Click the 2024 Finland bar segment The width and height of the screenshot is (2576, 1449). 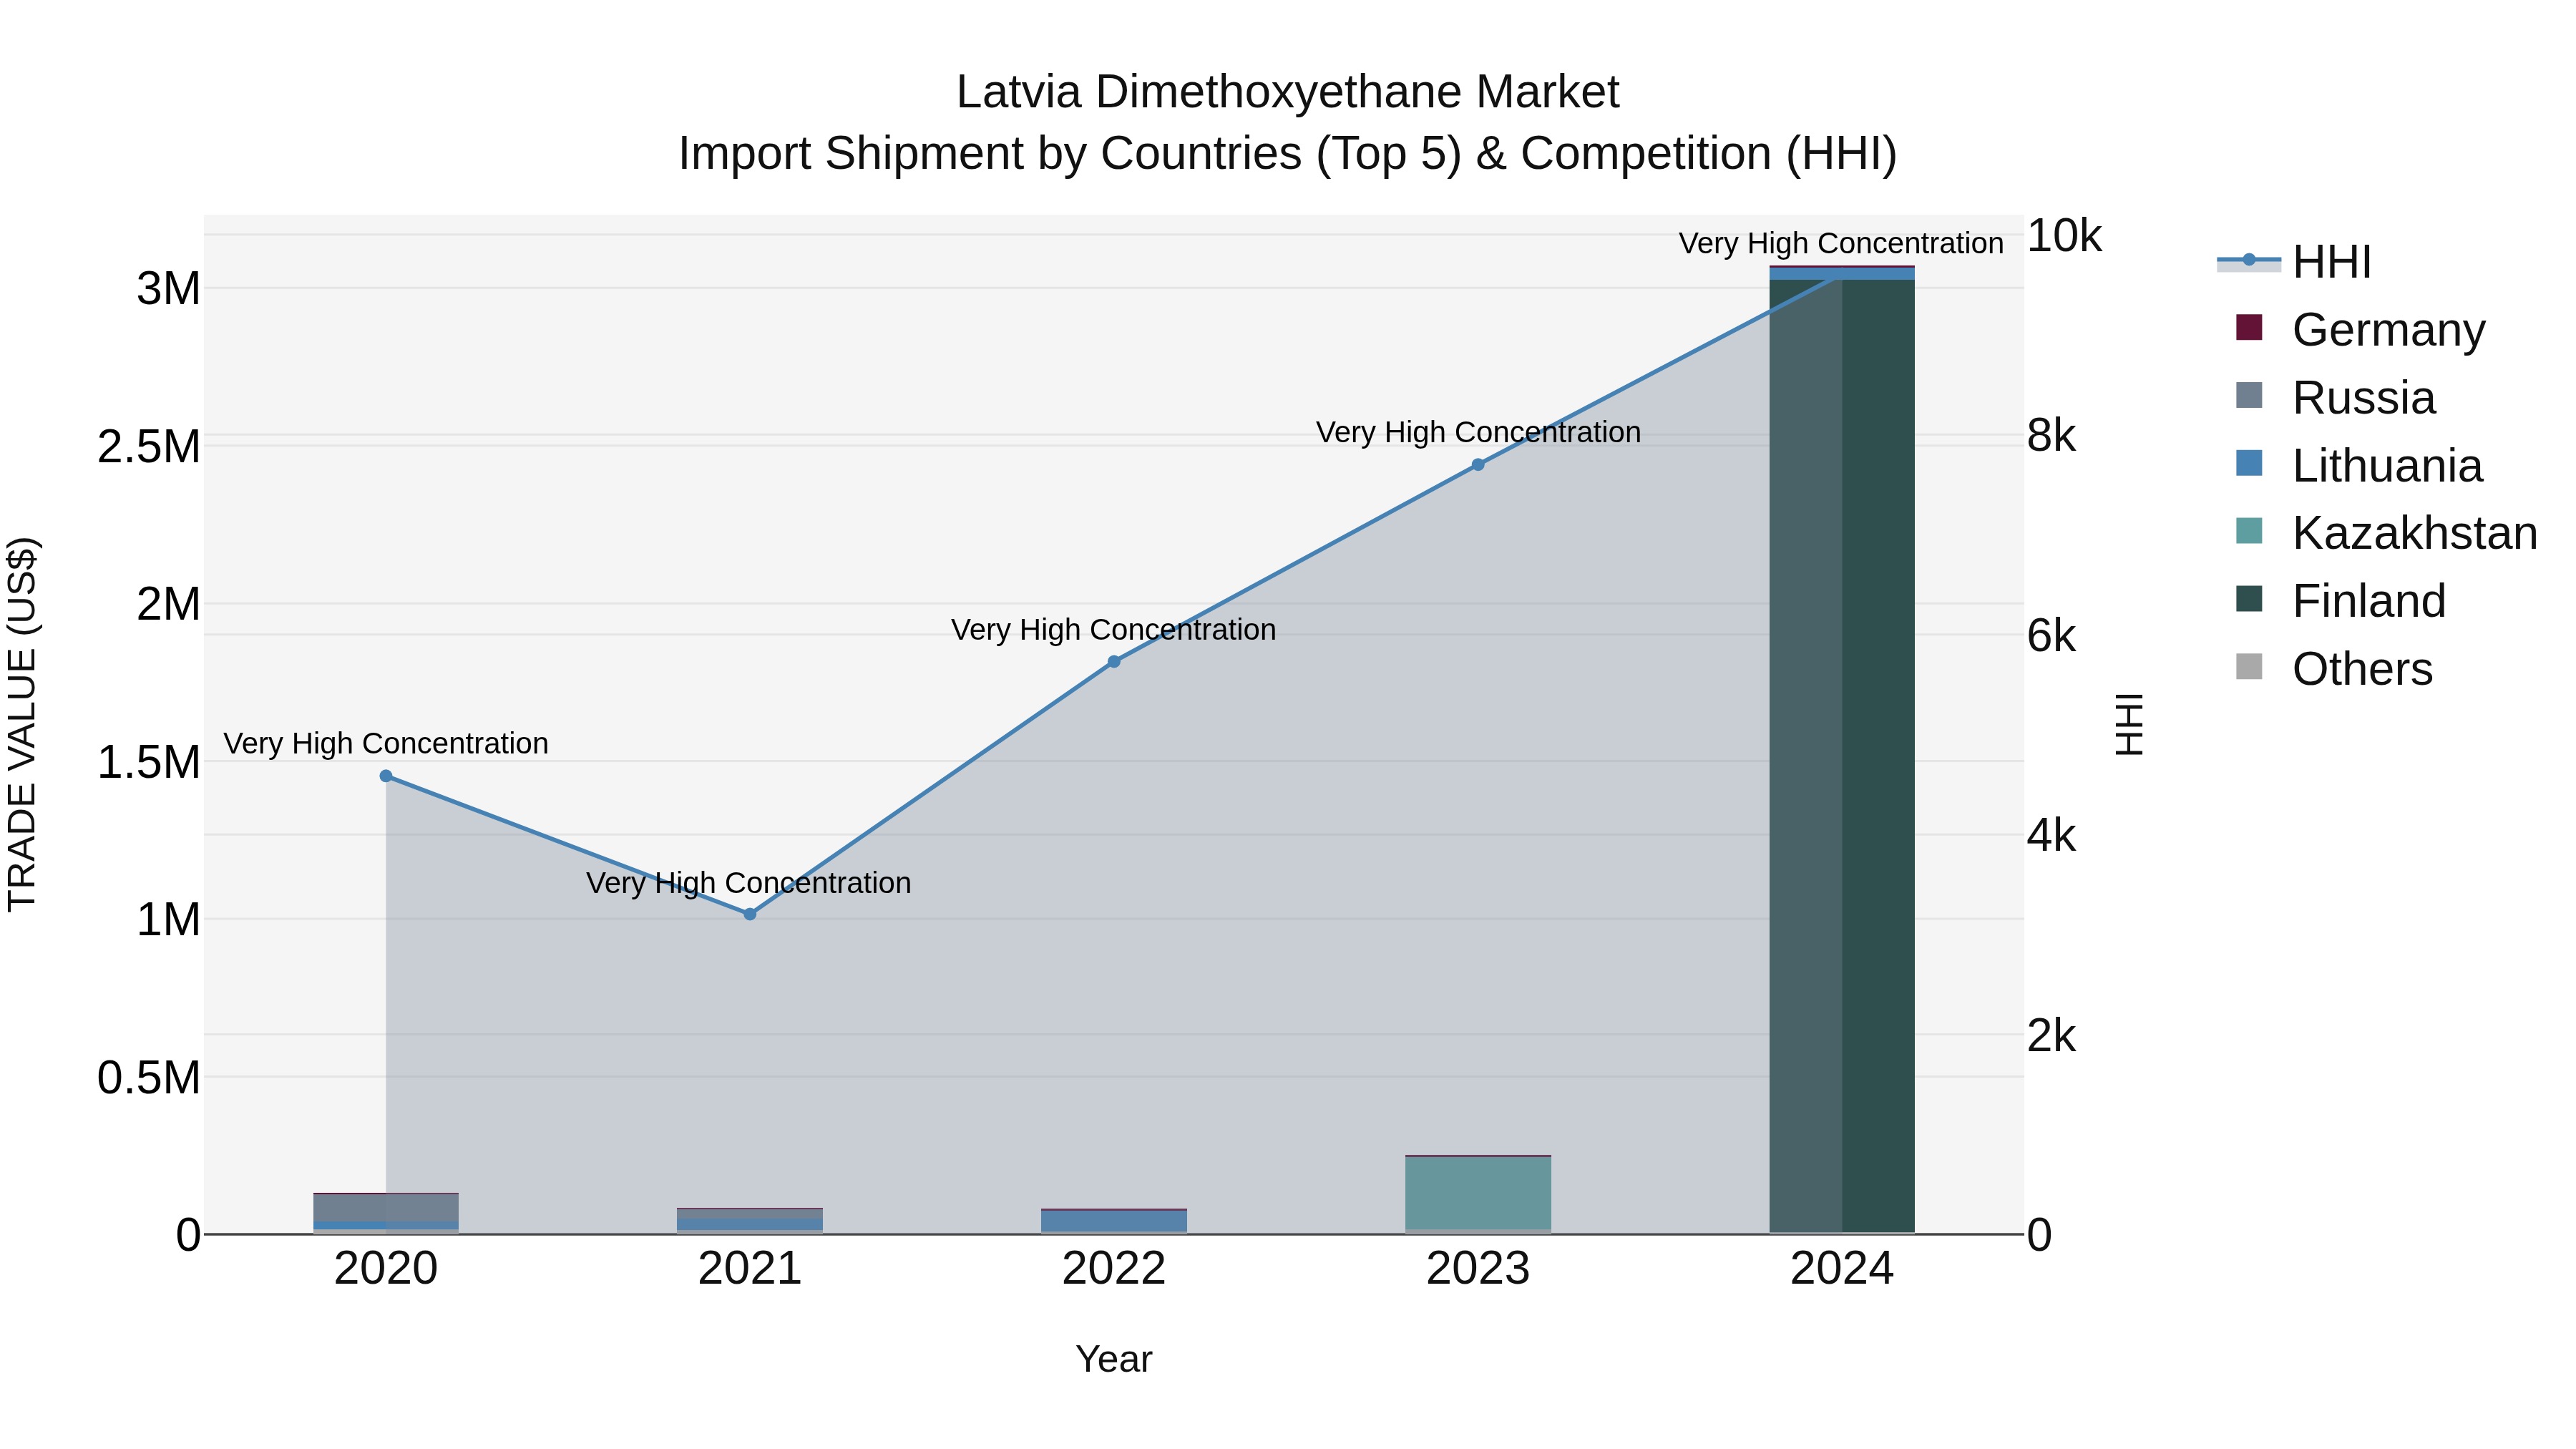coord(1842,756)
